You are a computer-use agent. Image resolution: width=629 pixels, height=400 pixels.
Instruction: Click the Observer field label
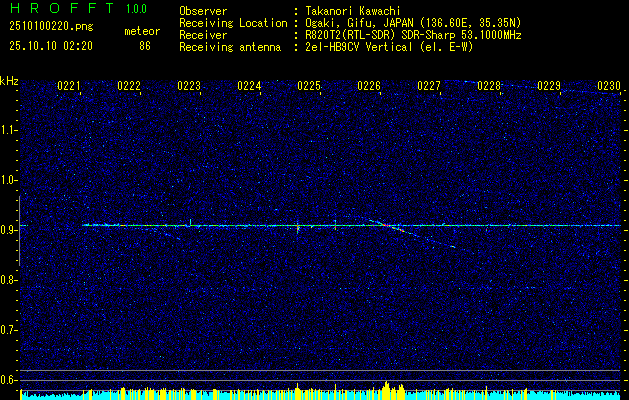pos(203,11)
